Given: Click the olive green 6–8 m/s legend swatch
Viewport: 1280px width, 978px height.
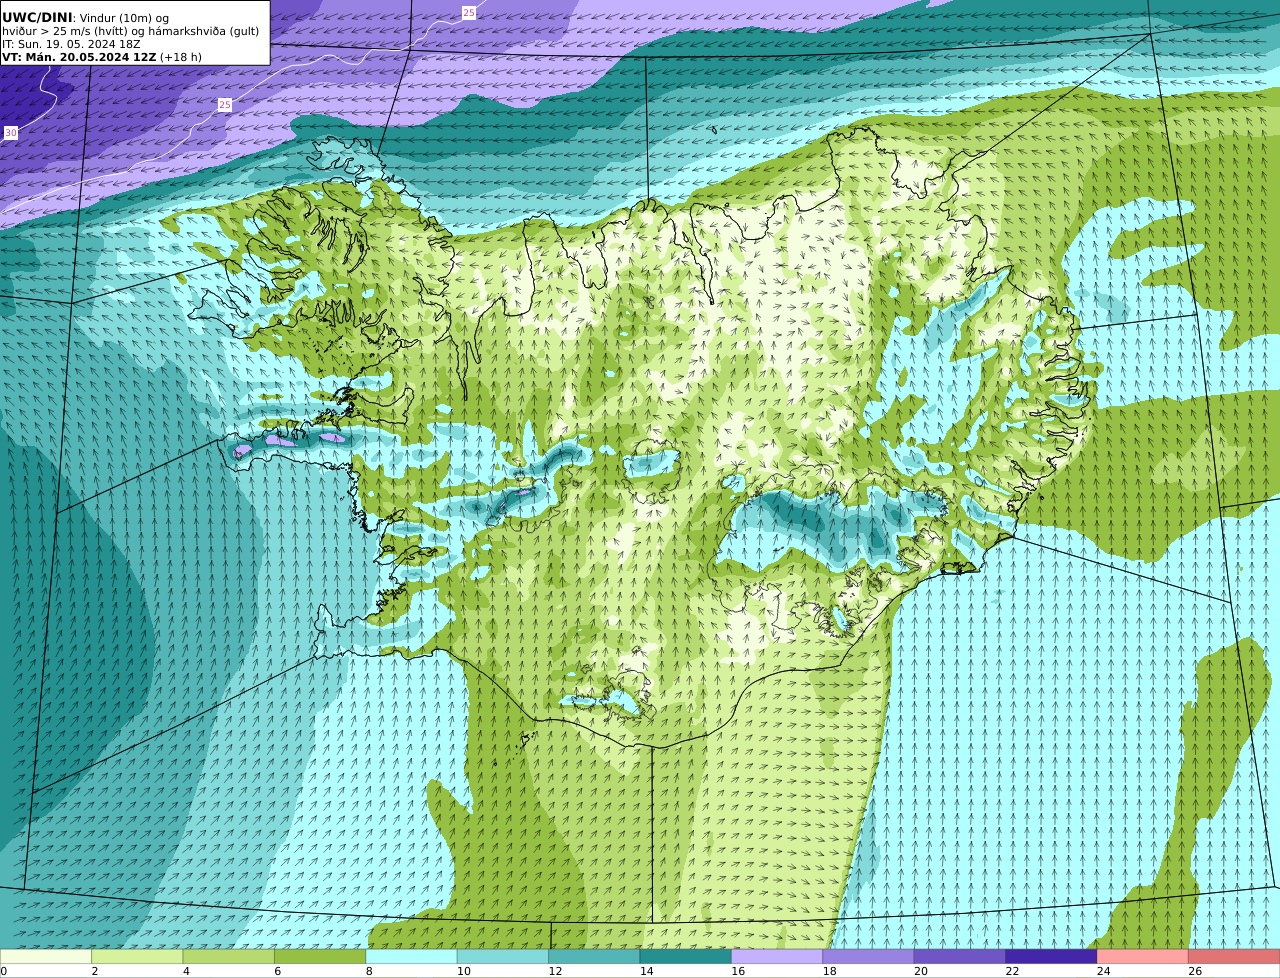Looking at the screenshot, I should 320,956.
